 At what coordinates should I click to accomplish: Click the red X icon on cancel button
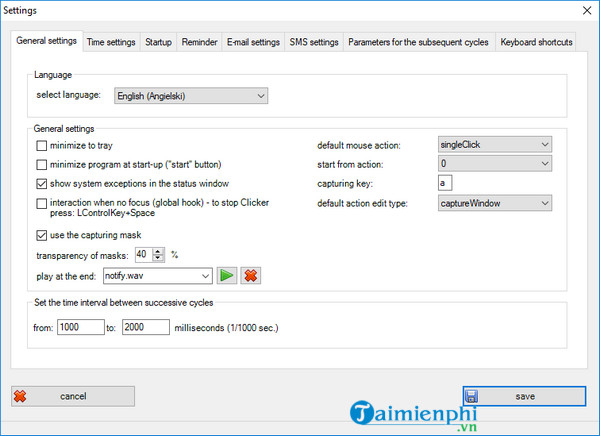(x=20, y=396)
